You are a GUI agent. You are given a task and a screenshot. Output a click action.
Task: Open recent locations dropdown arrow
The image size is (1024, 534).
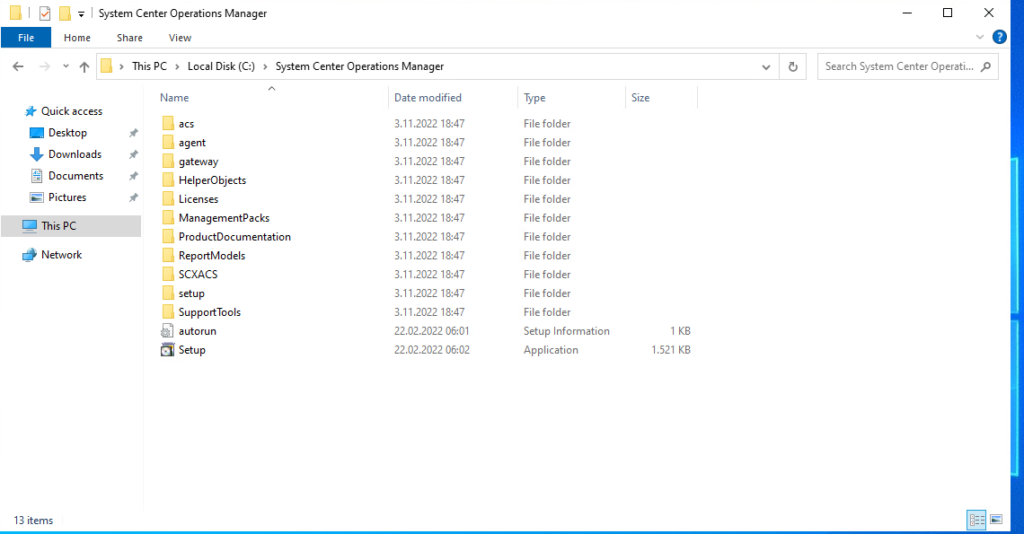(x=65, y=67)
